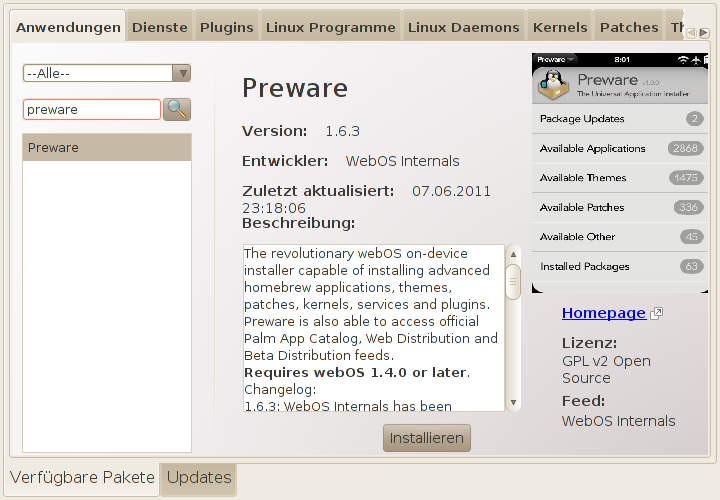The height and width of the screenshot is (500, 720).
Task: Click description scrollbar down arrow
Action: (x=513, y=403)
